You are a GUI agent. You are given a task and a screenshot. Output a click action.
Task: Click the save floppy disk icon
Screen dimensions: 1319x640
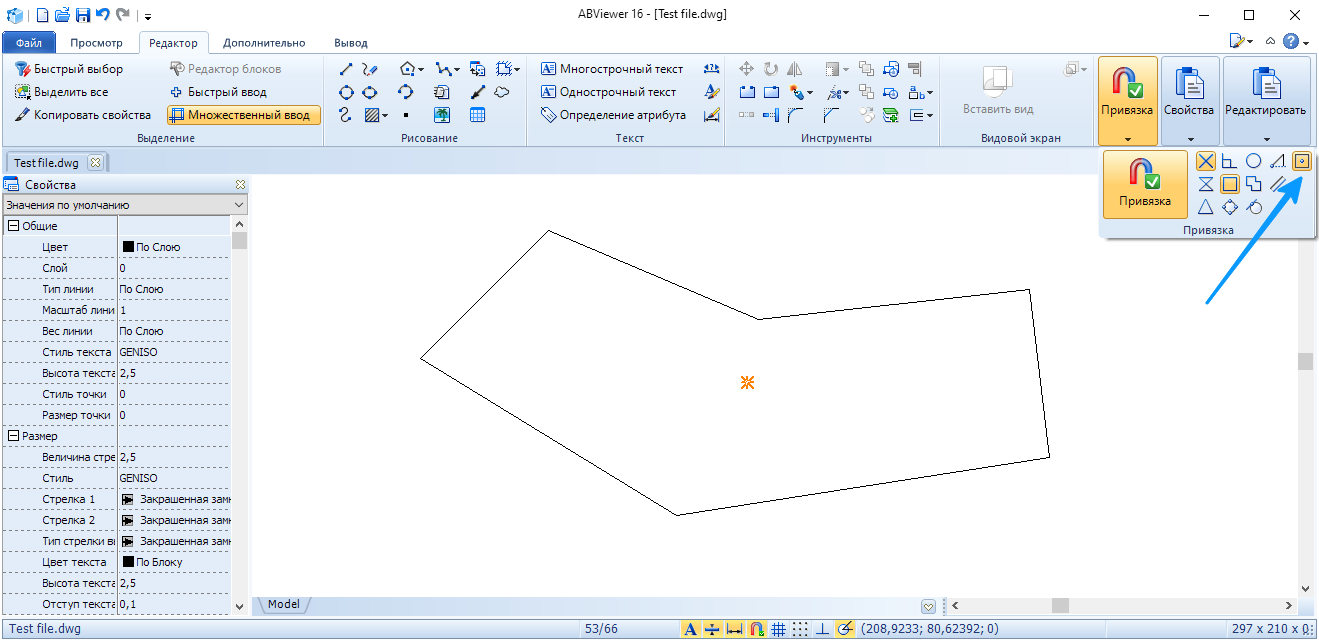pos(82,15)
